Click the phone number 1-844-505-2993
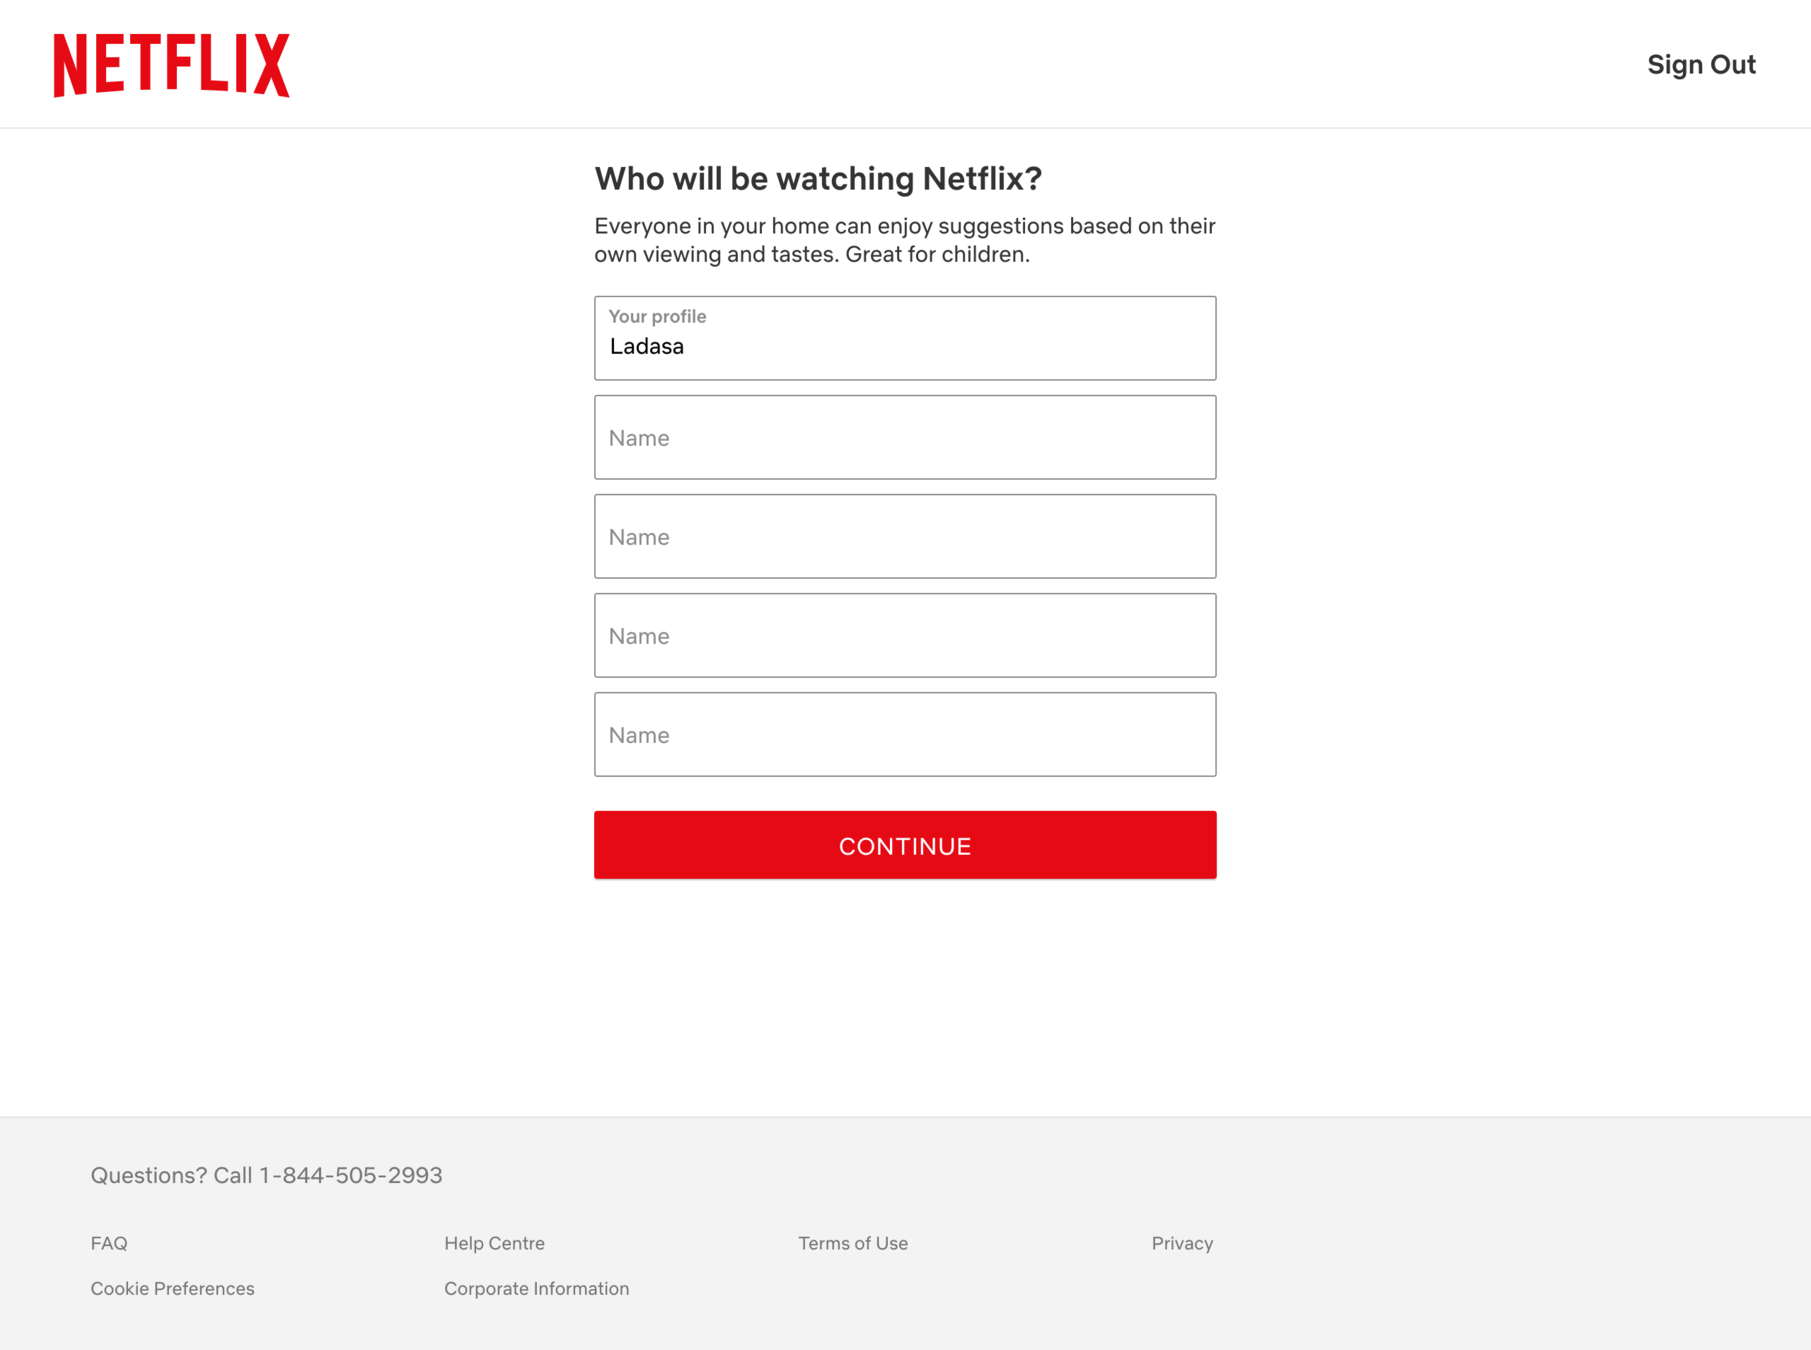Image resolution: width=1811 pixels, height=1350 pixels. (351, 1175)
